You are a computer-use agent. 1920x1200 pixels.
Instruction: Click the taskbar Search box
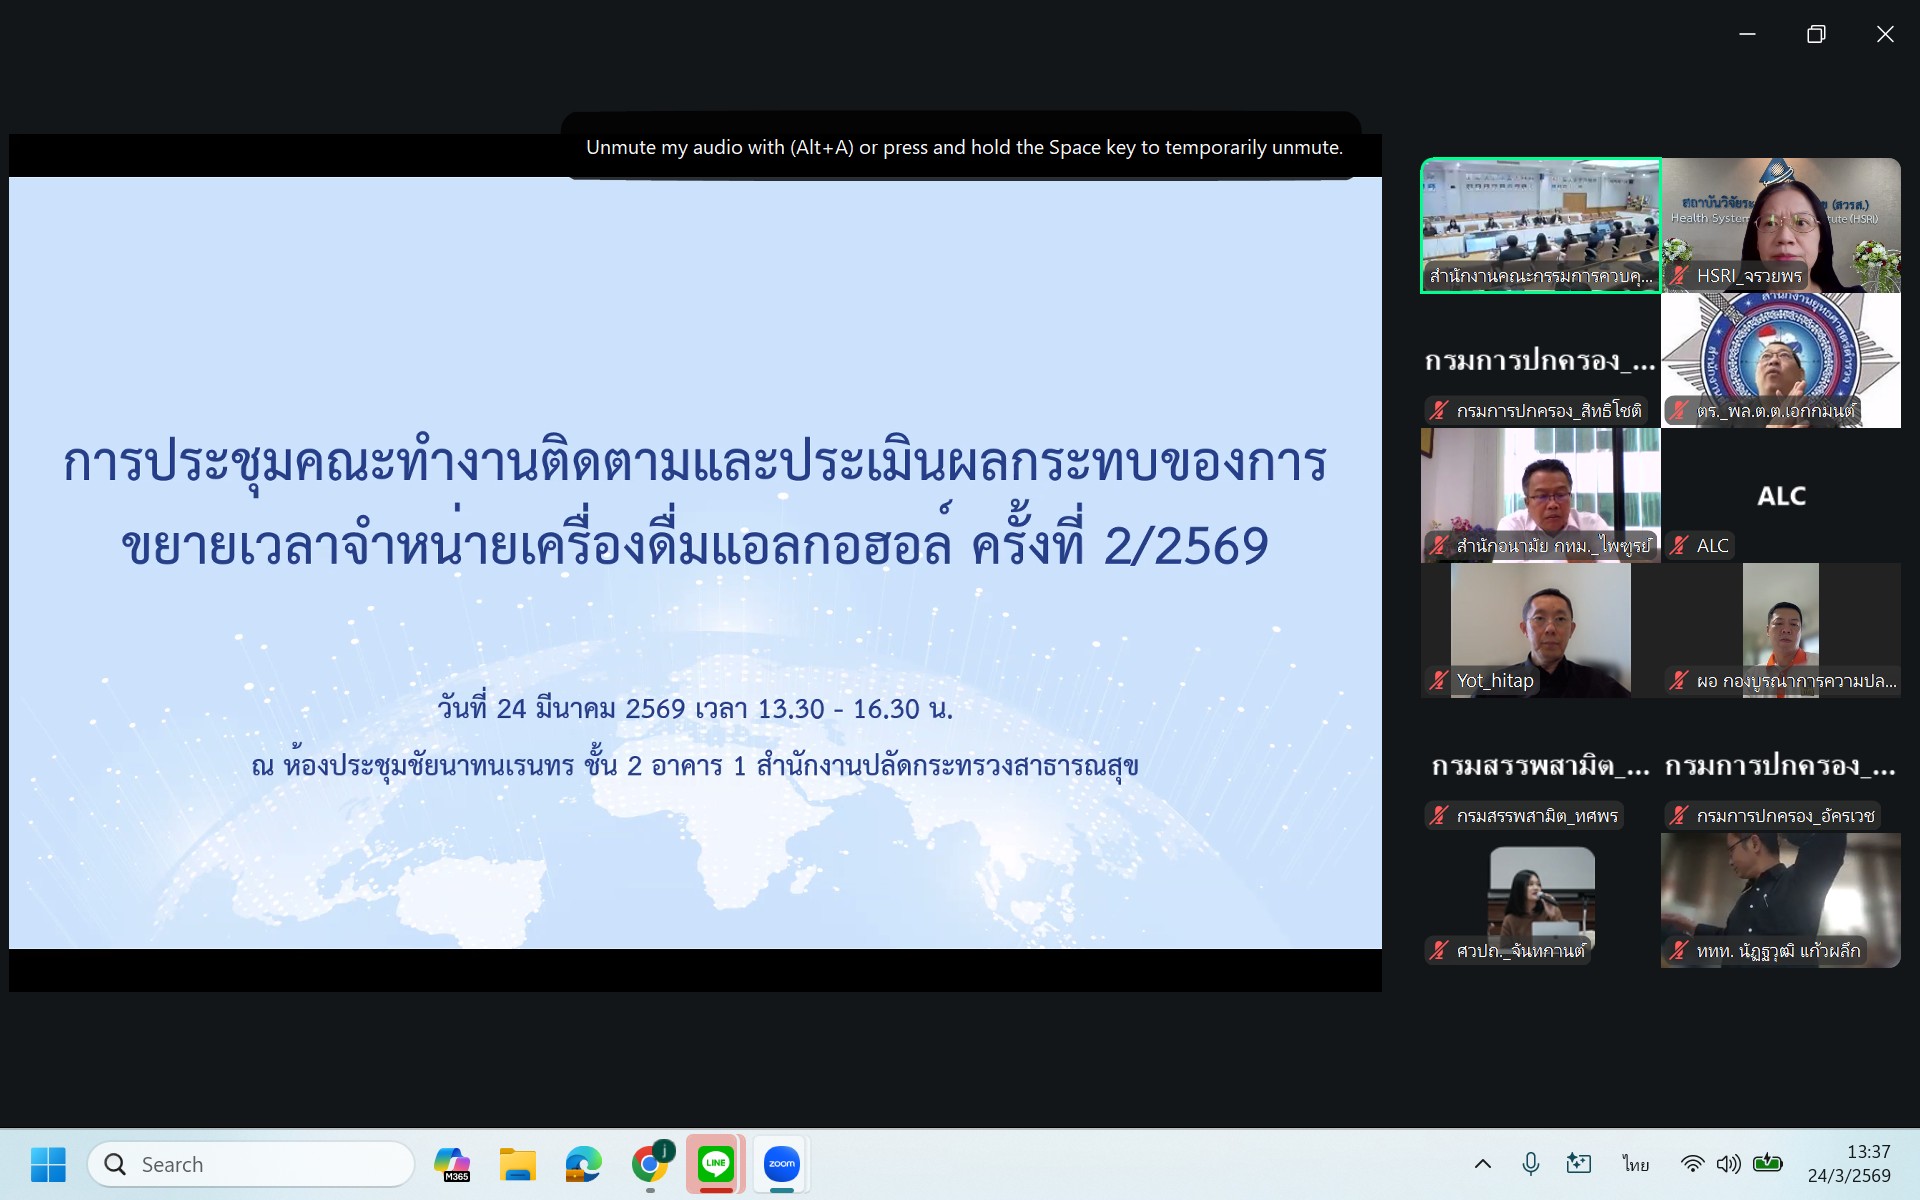[251, 1164]
